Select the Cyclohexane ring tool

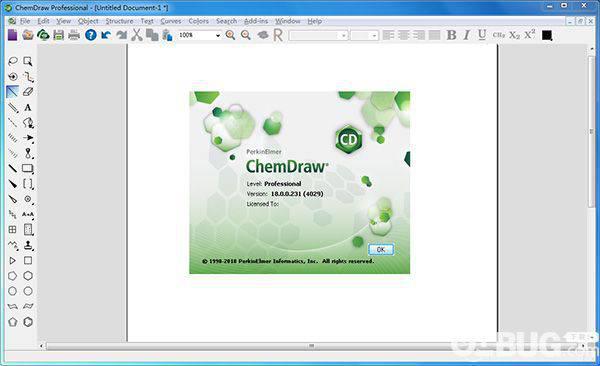(x=28, y=276)
